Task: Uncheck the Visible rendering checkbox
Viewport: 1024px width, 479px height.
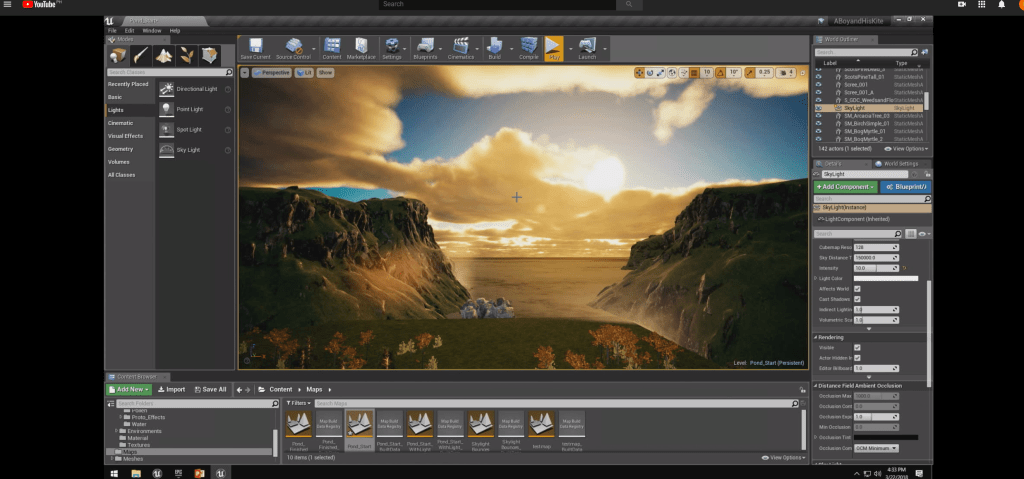Action: point(857,347)
